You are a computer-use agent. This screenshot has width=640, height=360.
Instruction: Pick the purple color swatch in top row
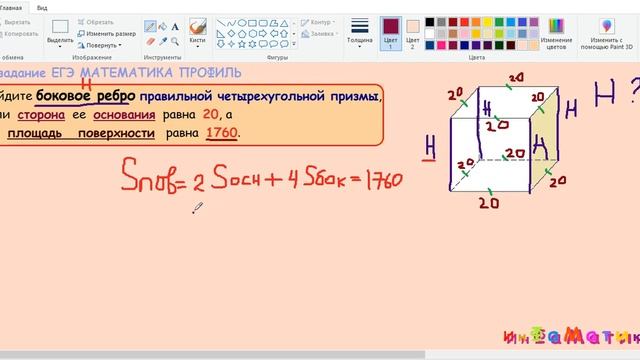[x=534, y=22]
